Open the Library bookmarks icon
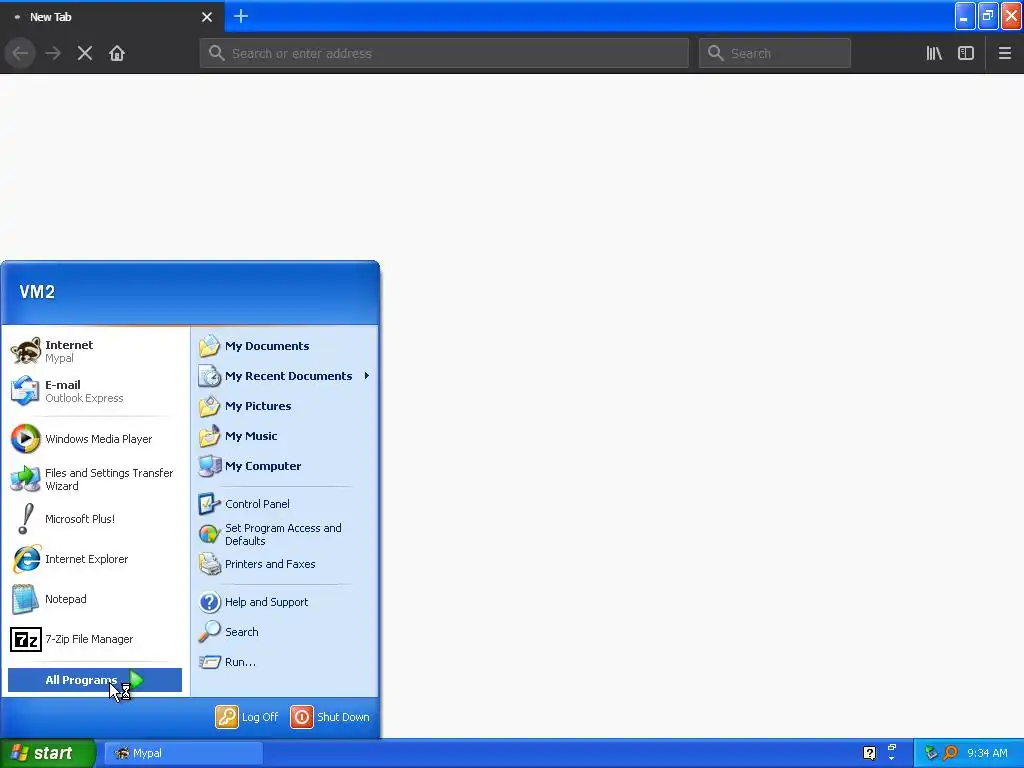This screenshot has width=1024, height=768. [934, 53]
